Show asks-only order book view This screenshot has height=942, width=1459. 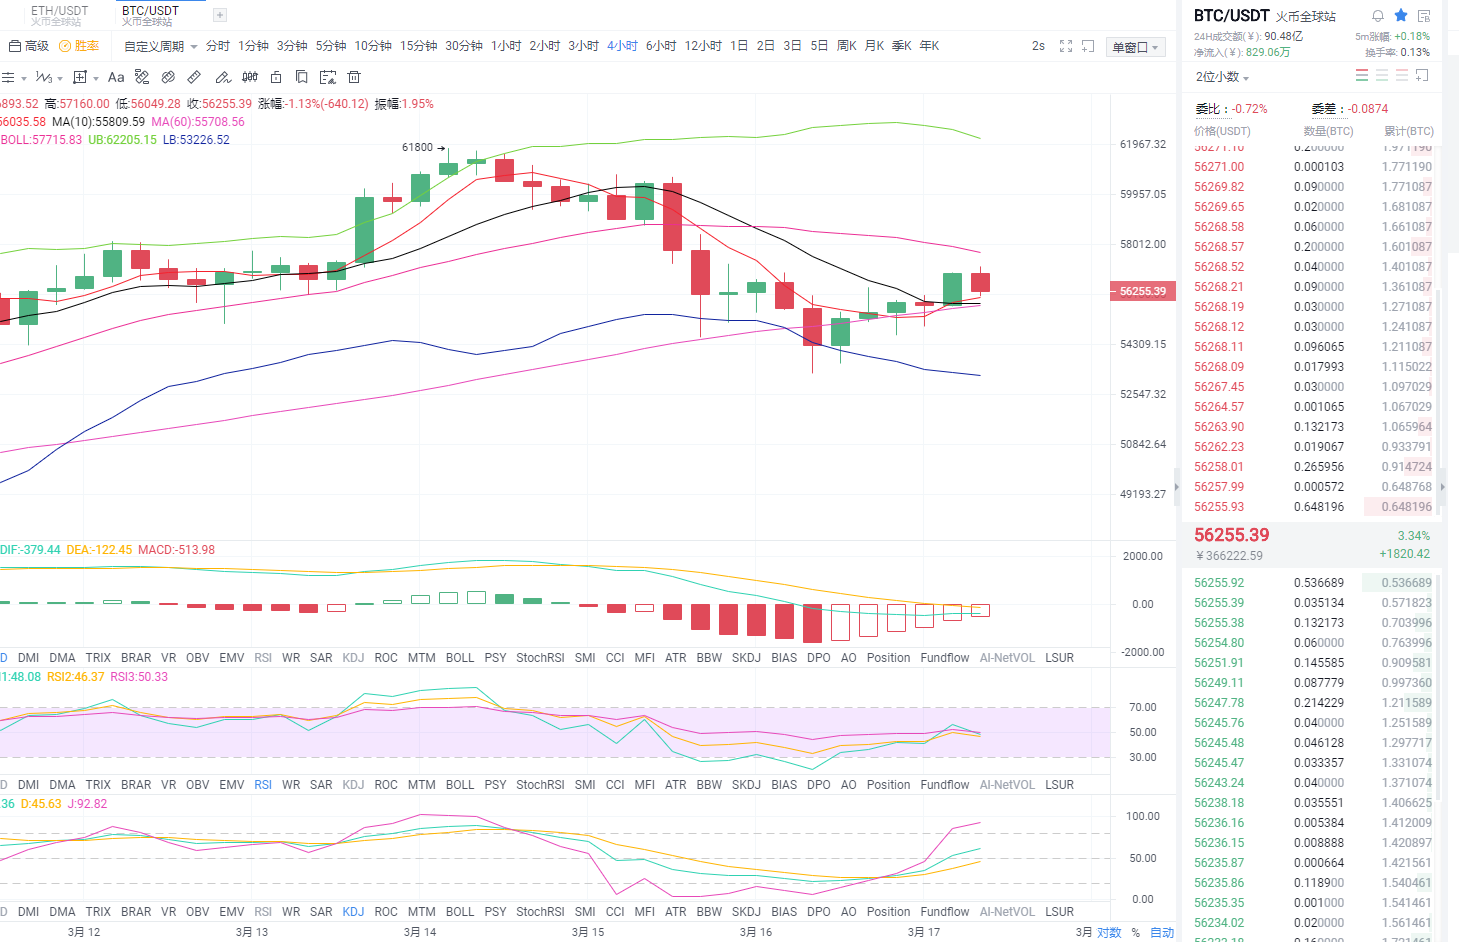pos(1402,75)
